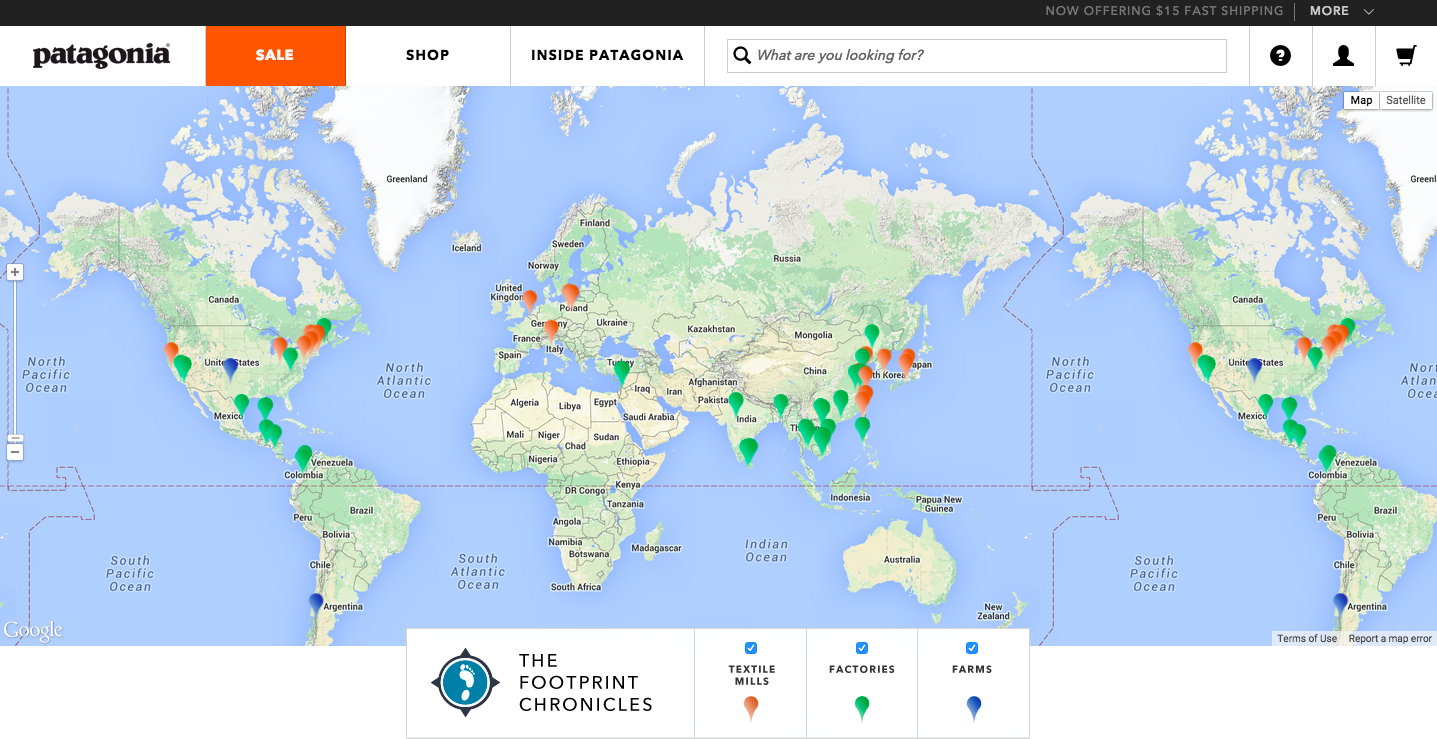Click the green Factories legend pin

coord(862,708)
